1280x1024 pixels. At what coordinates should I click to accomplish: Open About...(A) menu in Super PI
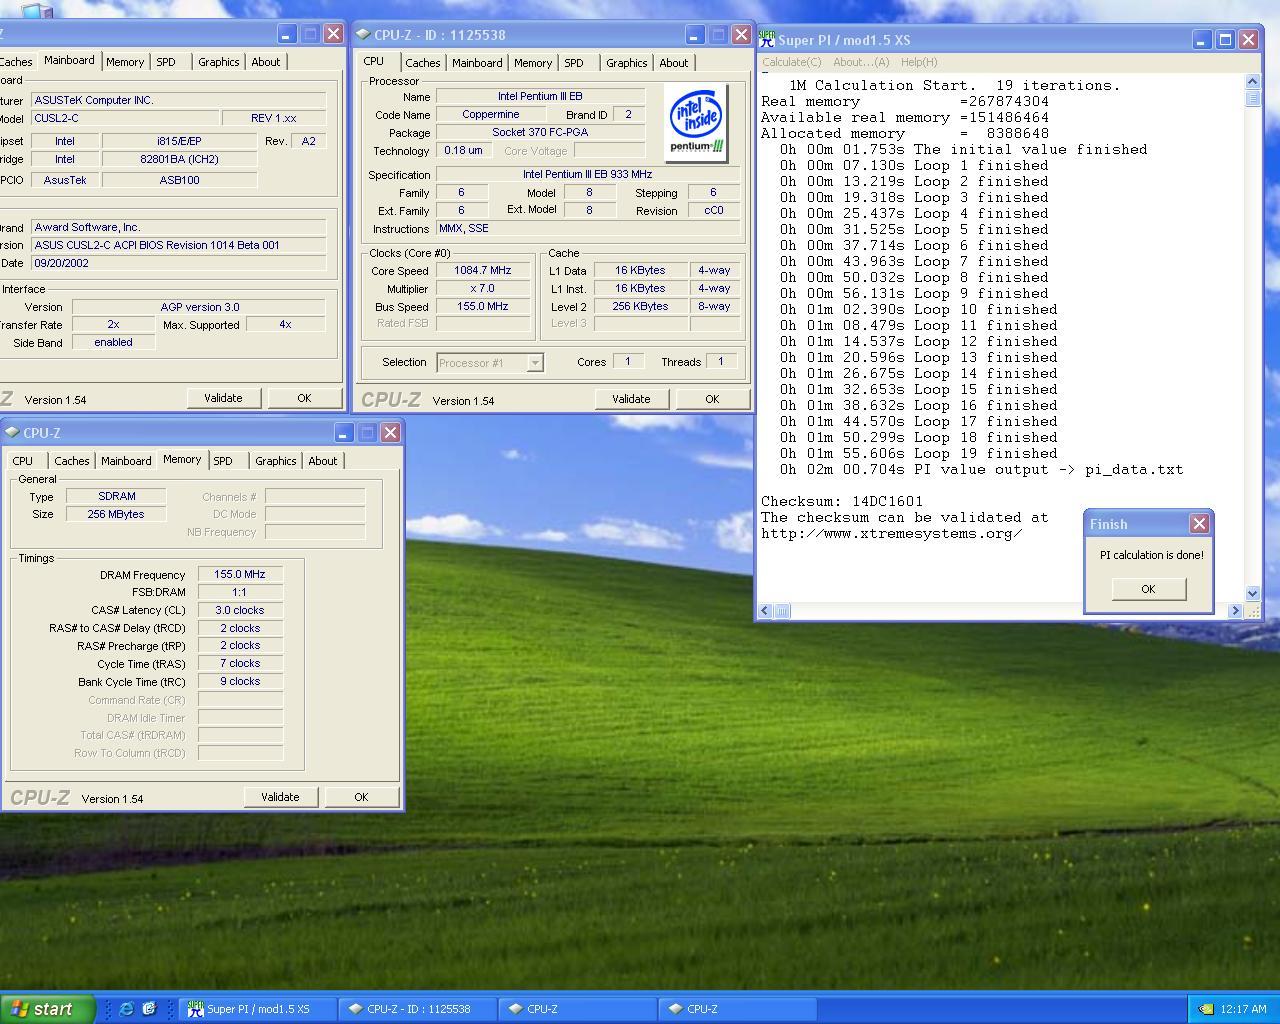pos(861,62)
